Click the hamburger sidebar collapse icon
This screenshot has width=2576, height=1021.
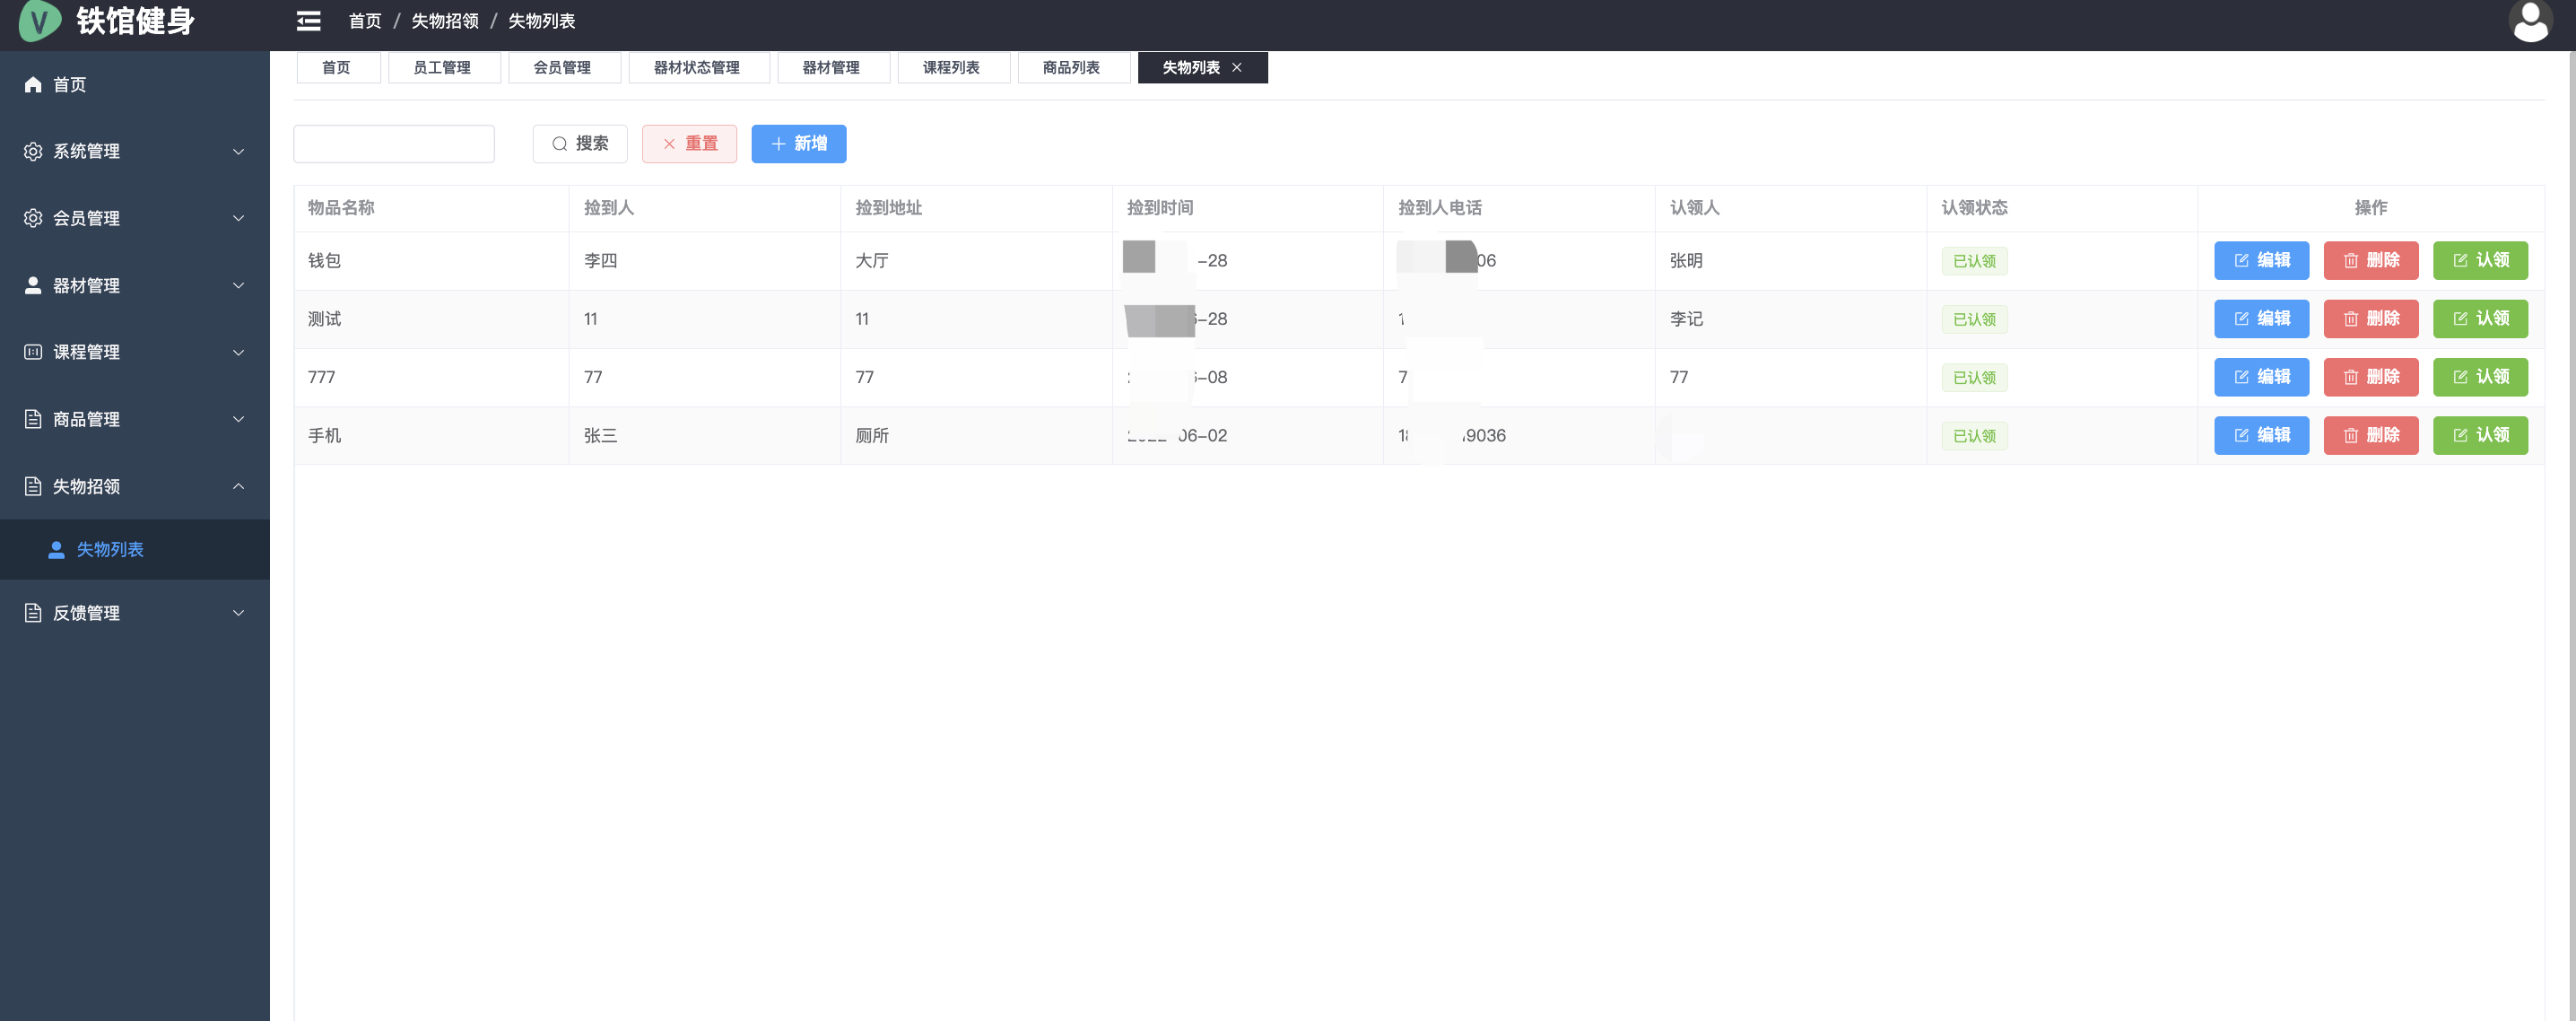pos(308,21)
